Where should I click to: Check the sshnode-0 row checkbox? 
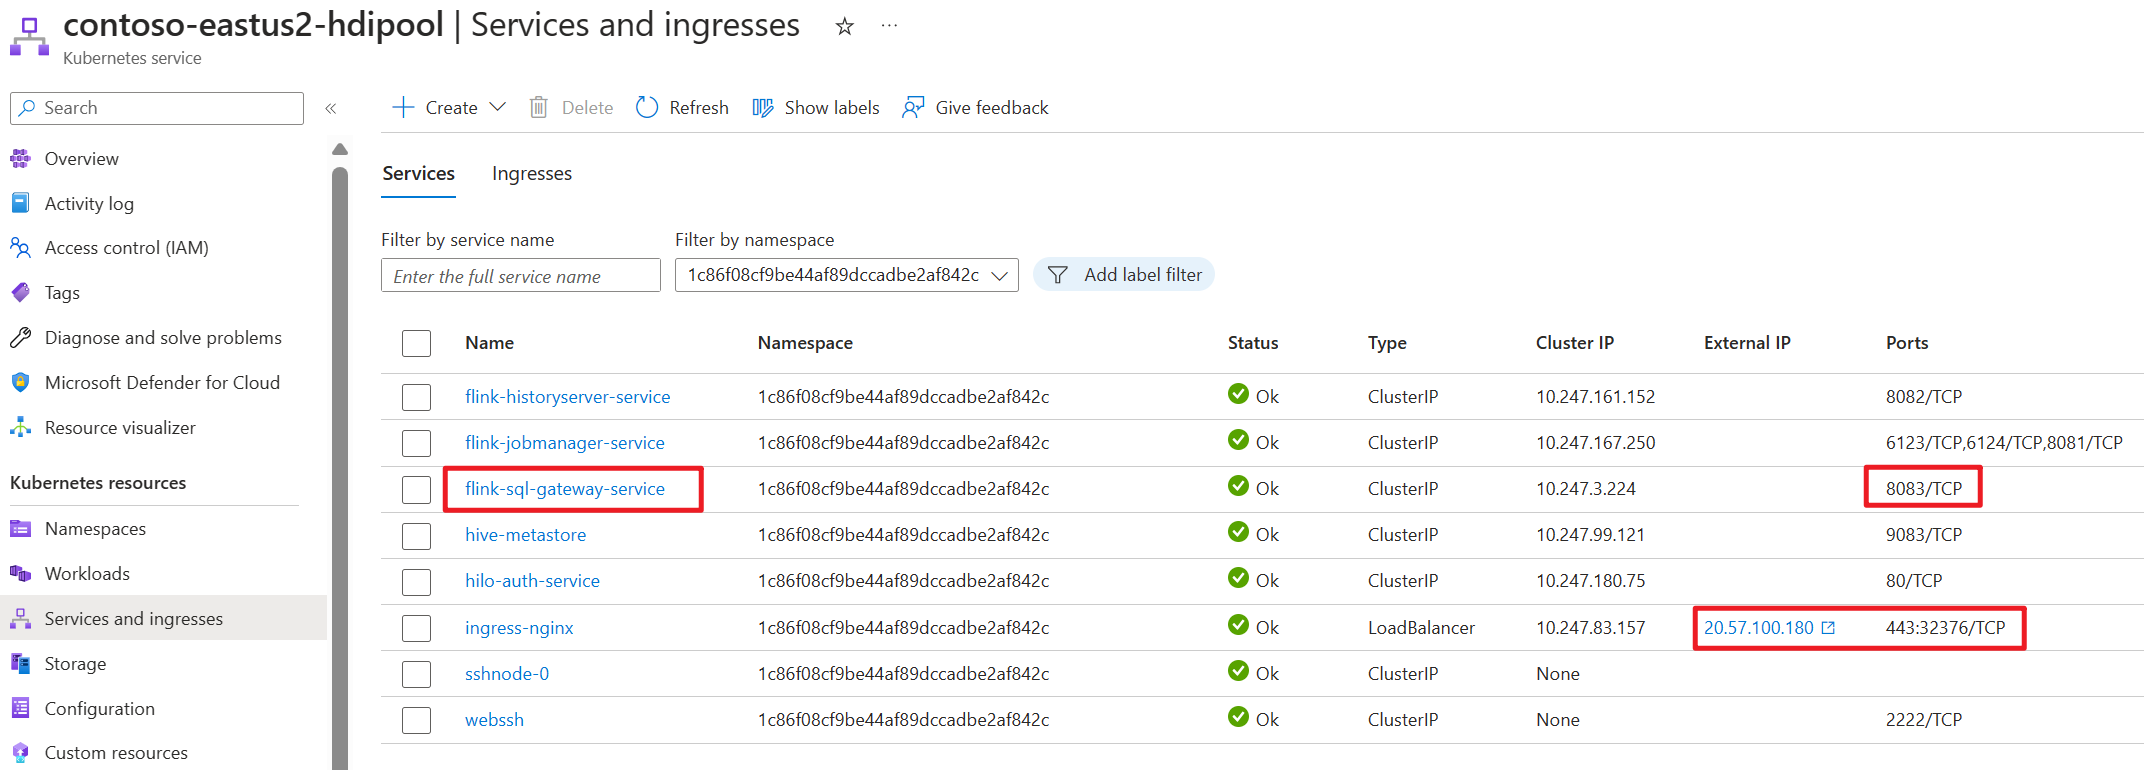pos(416,674)
